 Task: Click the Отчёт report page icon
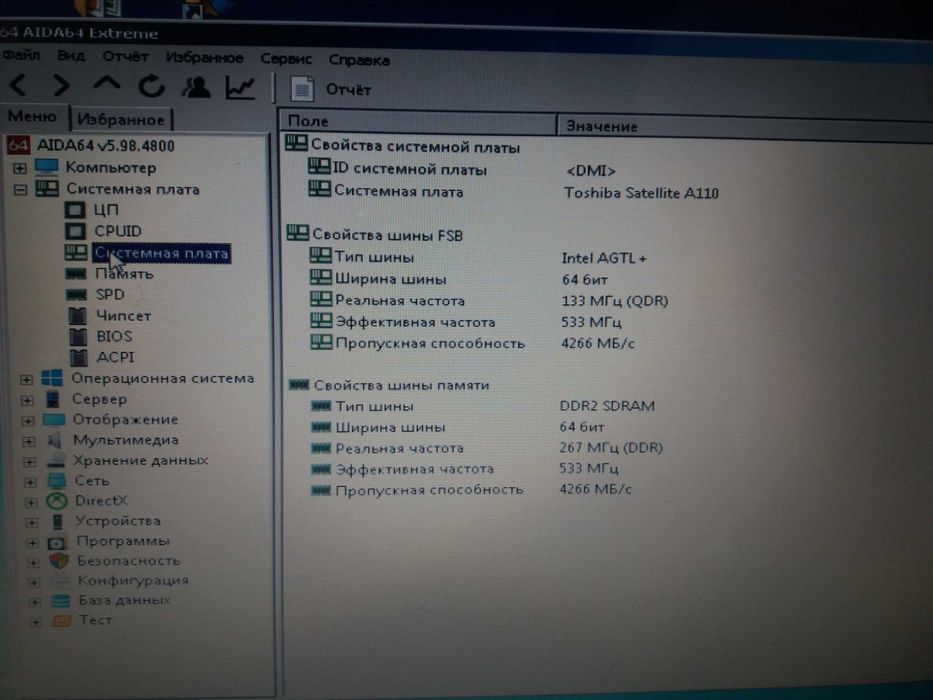pyautogui.click(x=302, y=89)
